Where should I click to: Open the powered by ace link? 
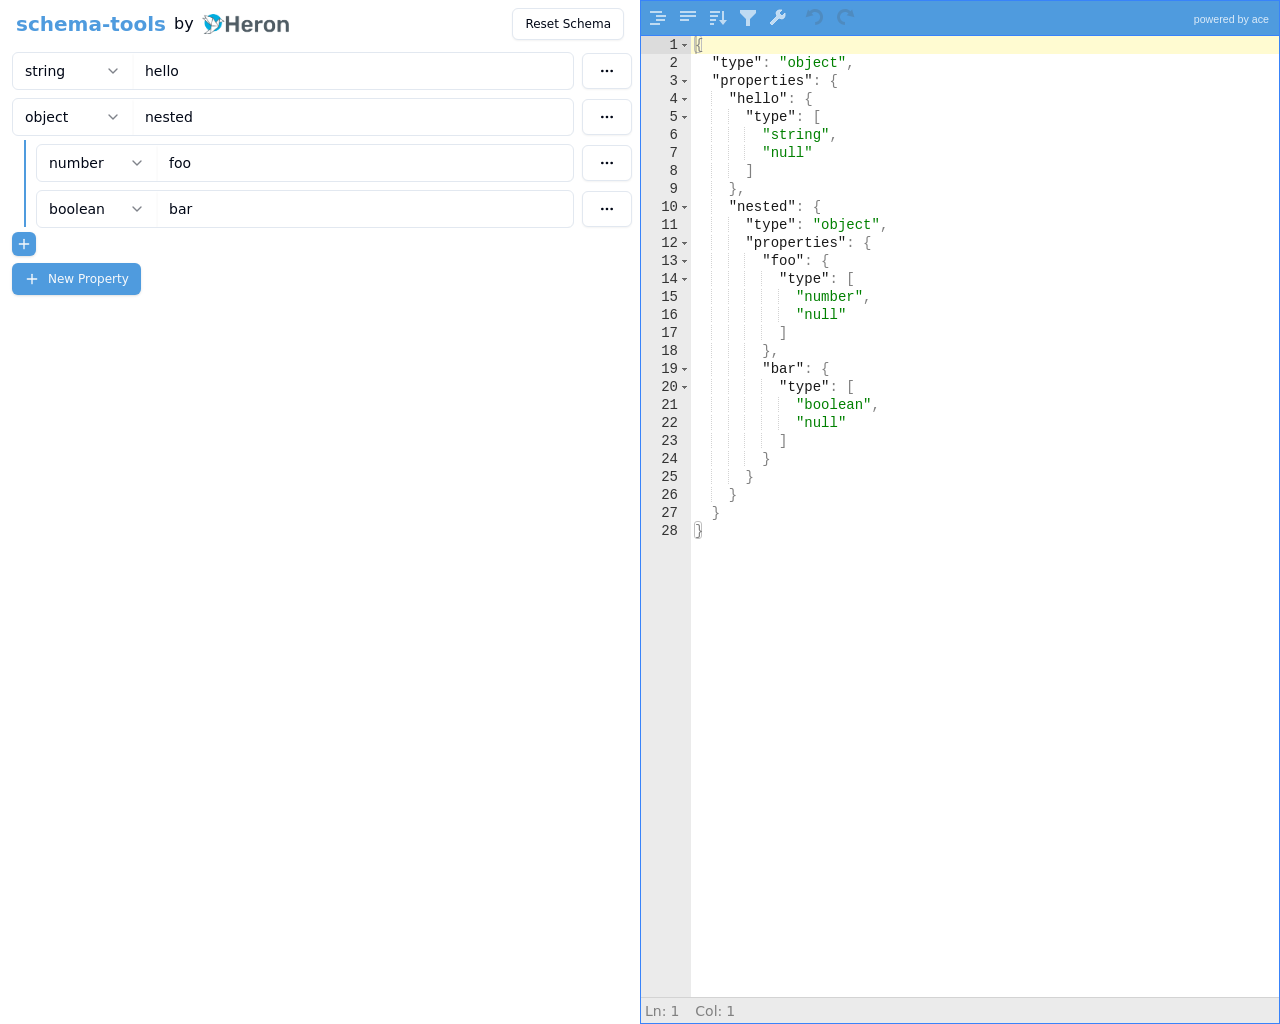(1231, 19)
